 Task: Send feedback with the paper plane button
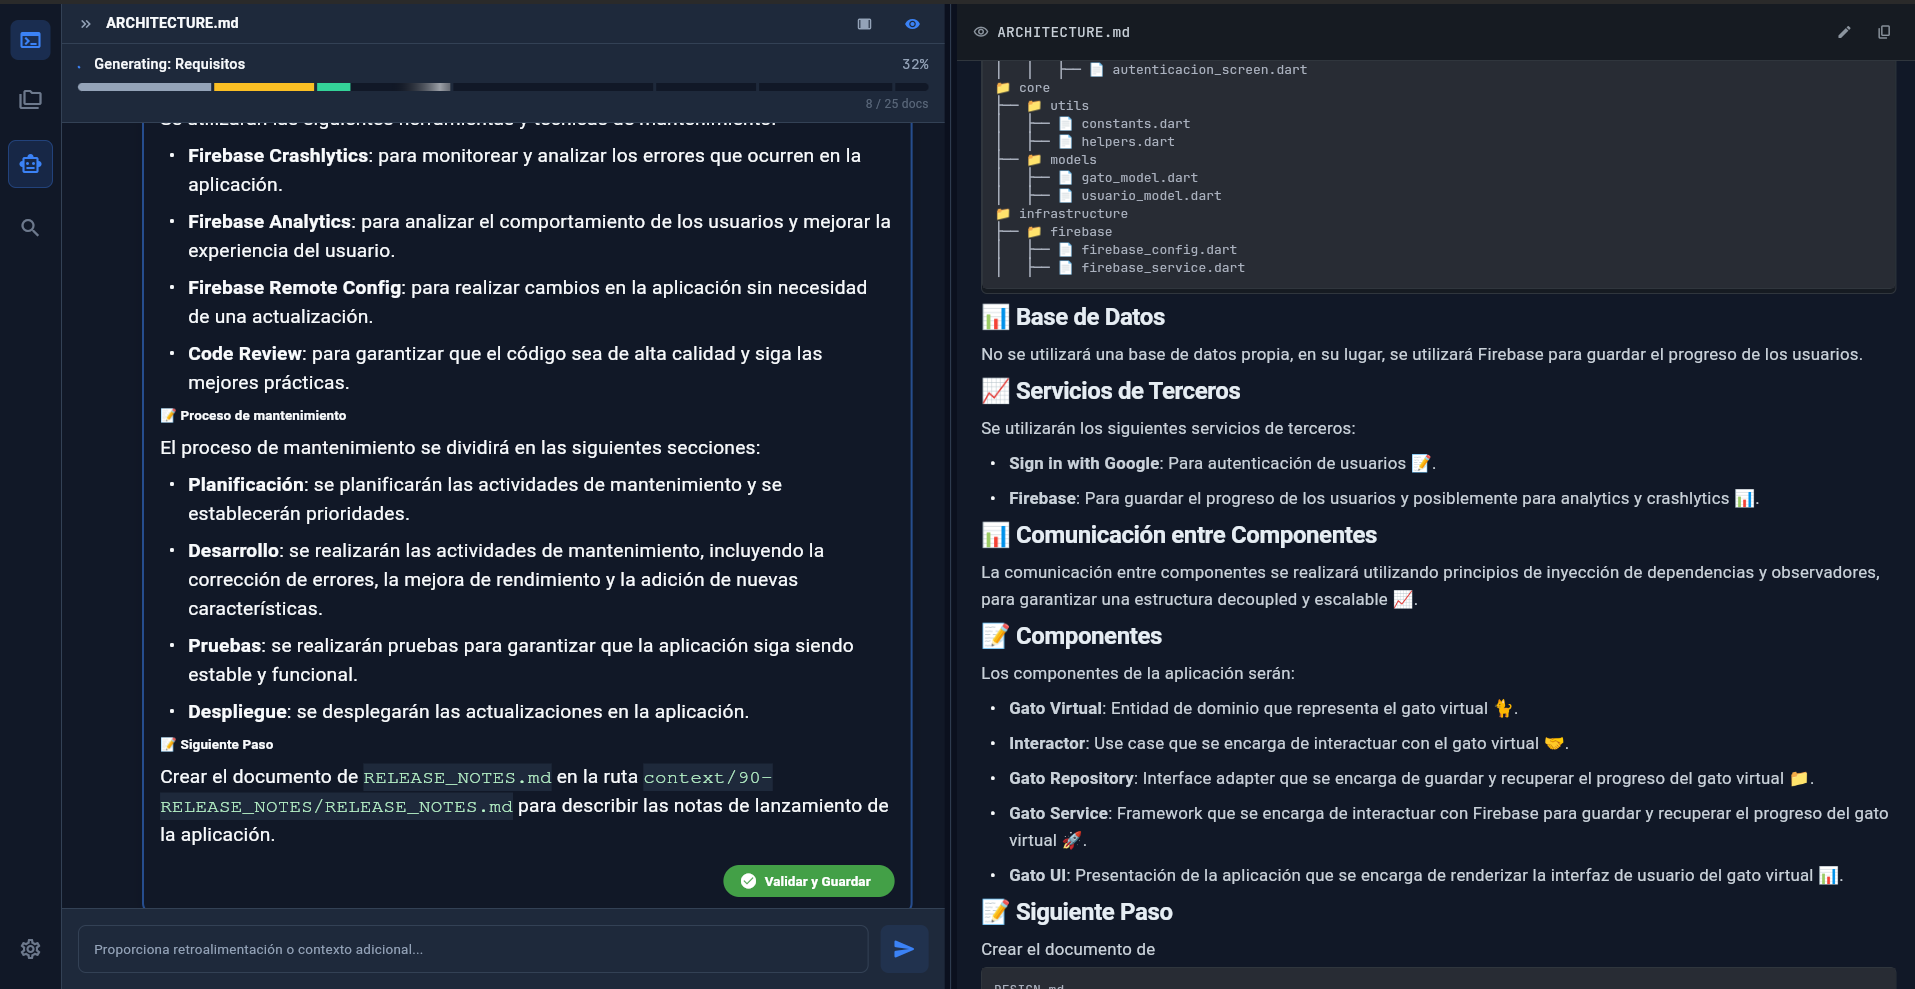click(903, 949)
